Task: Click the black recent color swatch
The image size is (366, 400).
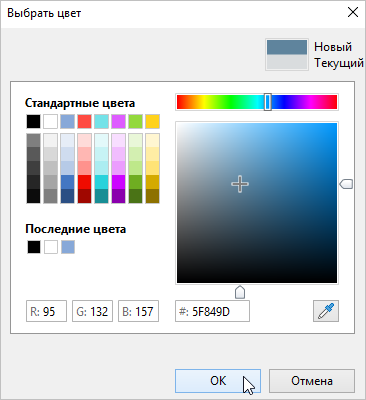Action: (34, 247)
